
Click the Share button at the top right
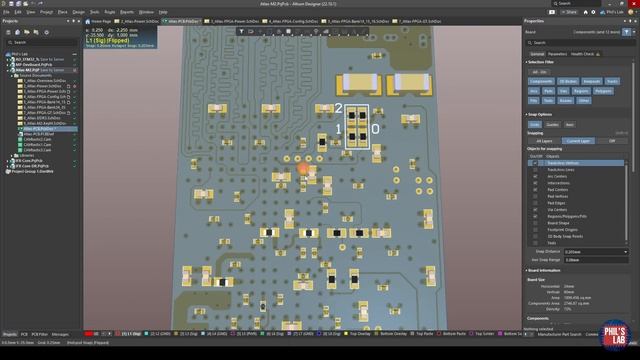(569, 12)
